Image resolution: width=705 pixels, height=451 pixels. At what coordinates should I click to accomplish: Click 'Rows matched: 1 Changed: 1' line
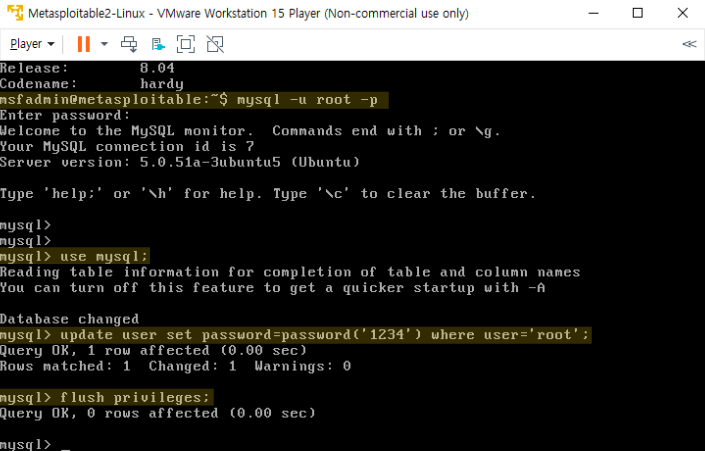click(175, 366)
